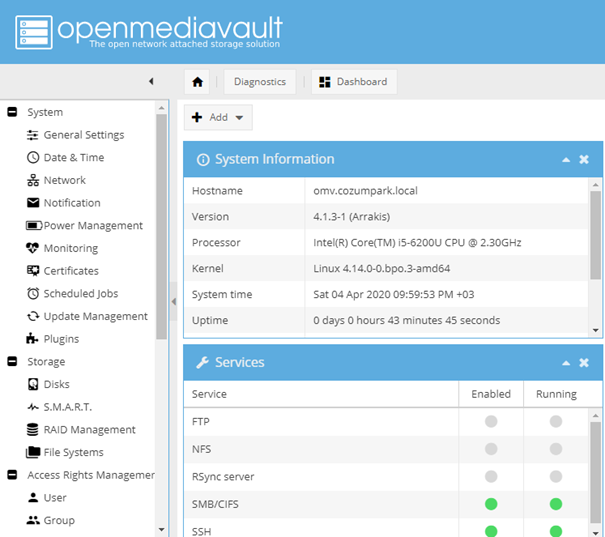Click the Monitoring heart icon

(32, 248)
